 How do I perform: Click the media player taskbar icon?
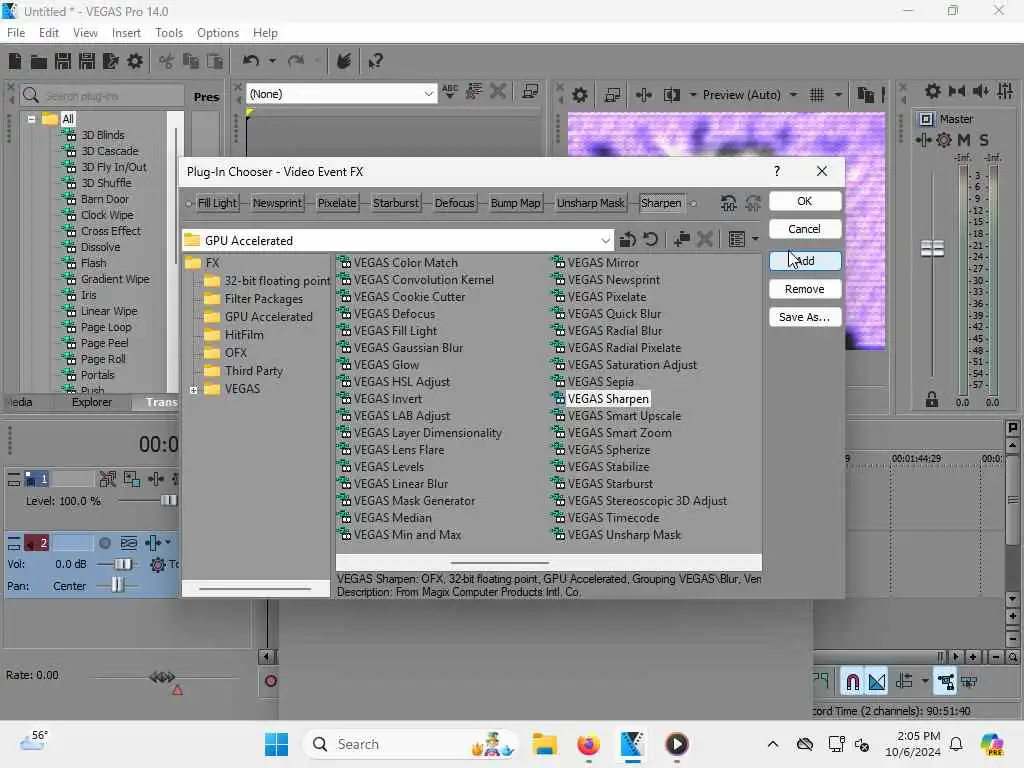tap(677, 744)
